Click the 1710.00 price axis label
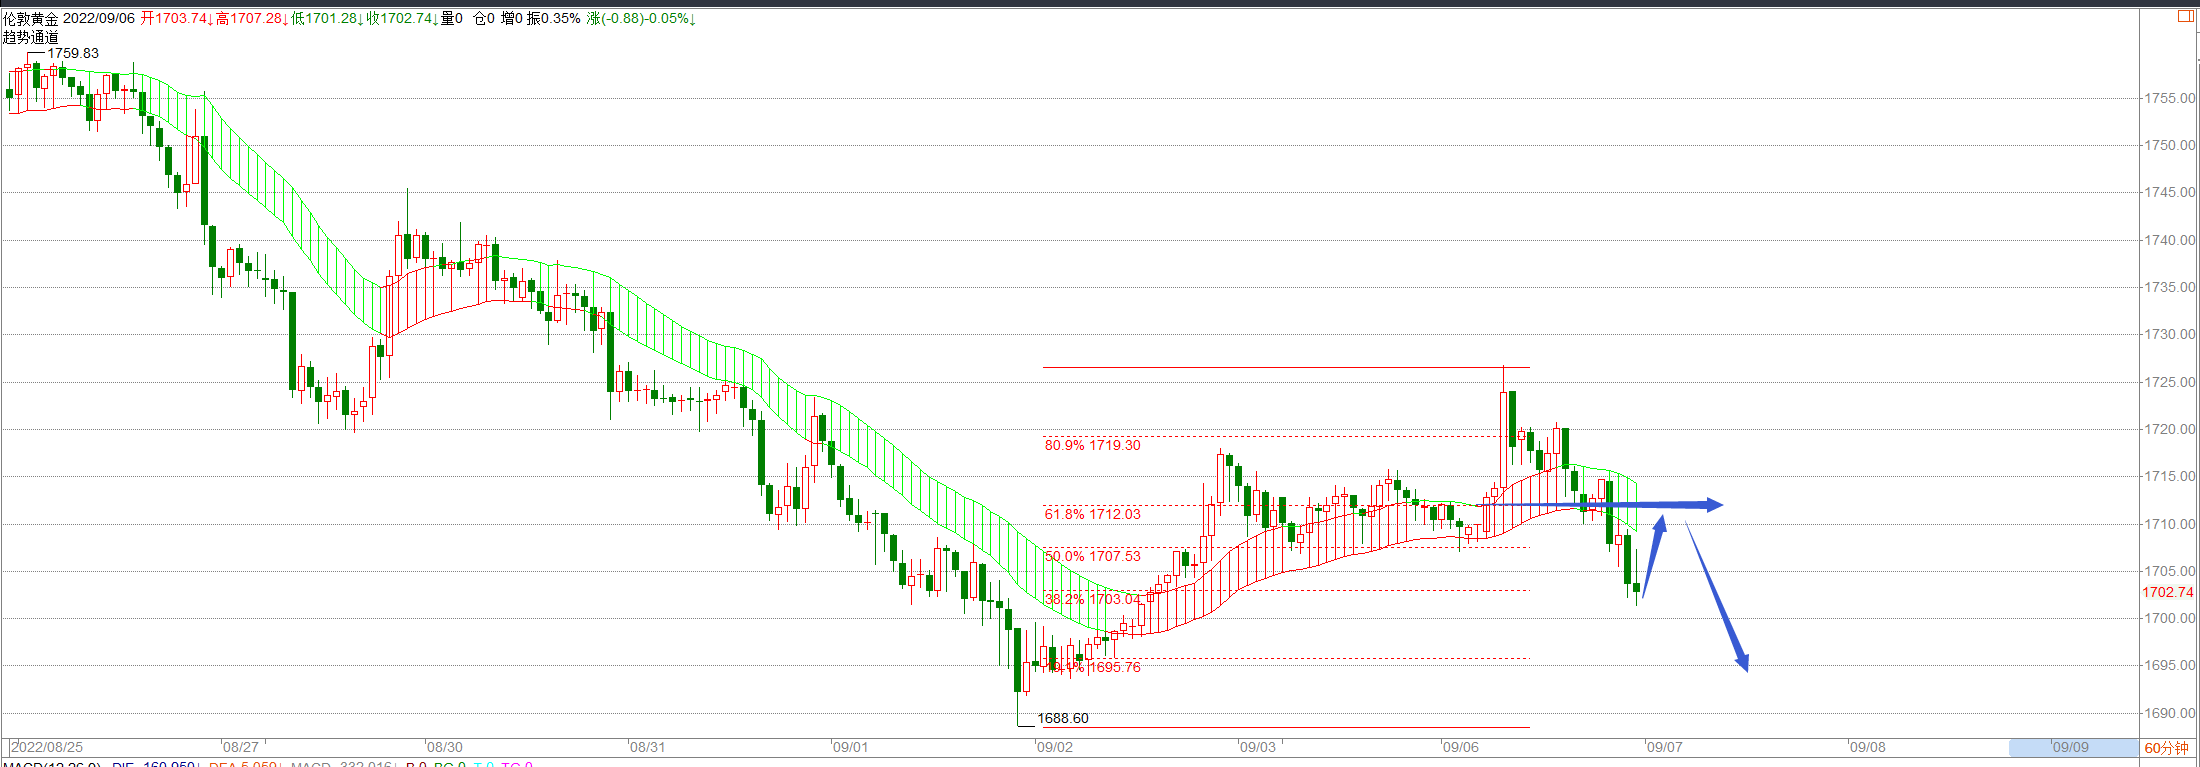Viewport: 2200px width, 767px height. click(2170, 524)
